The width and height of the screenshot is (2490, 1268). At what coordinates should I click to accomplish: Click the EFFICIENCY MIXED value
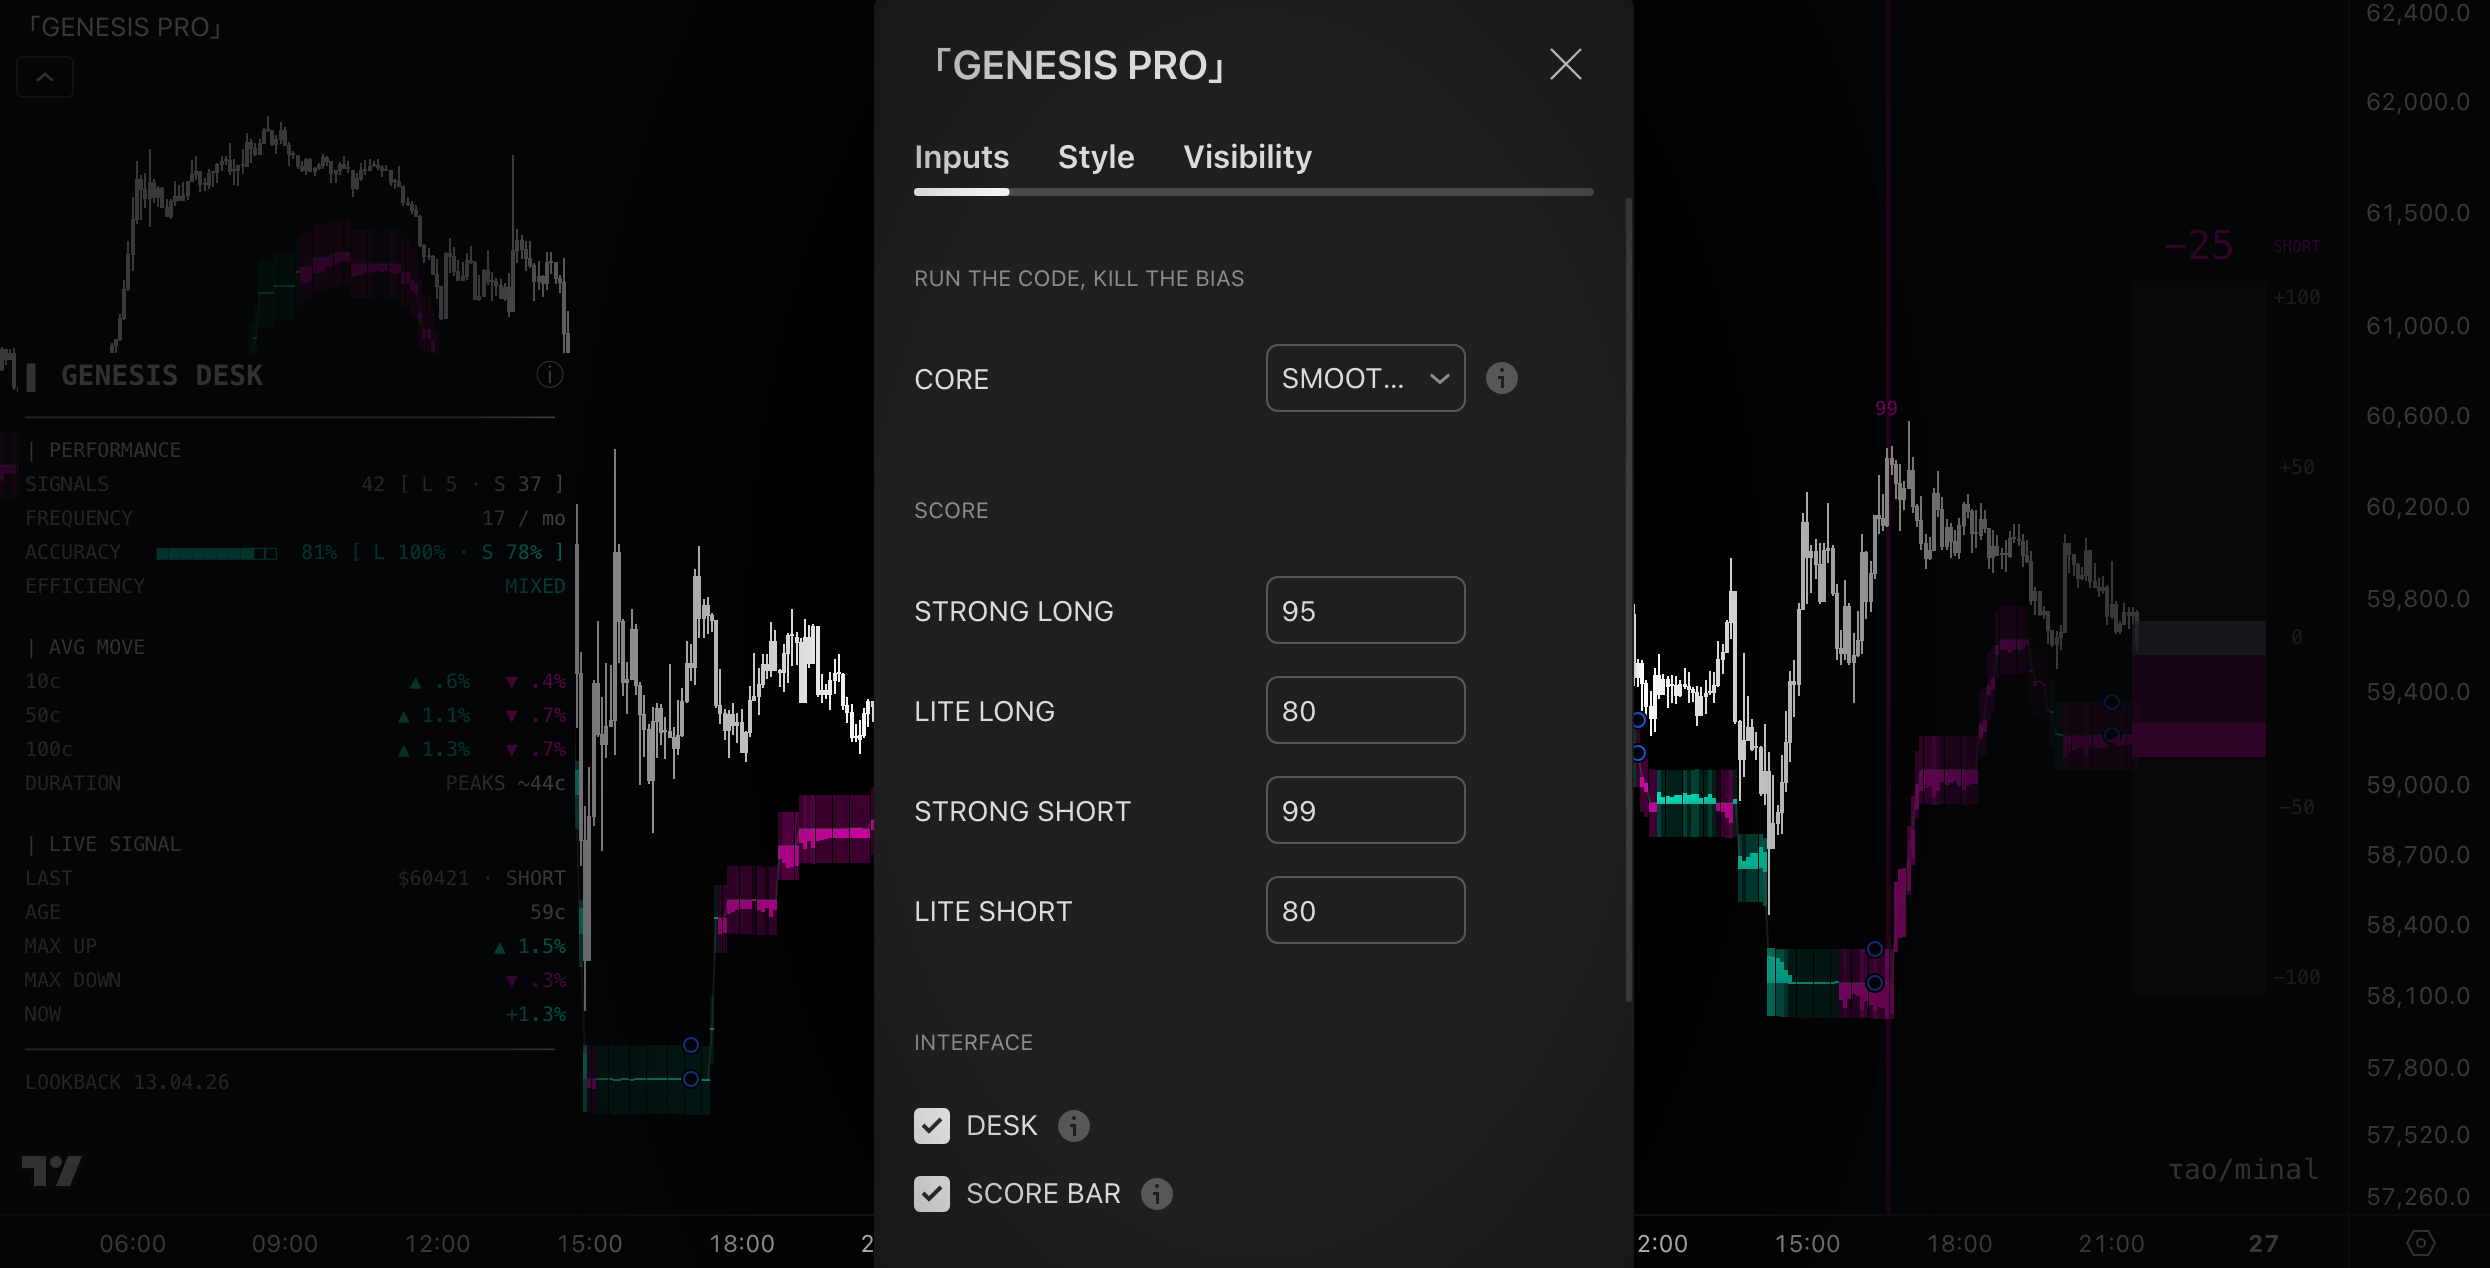(535, 586)
